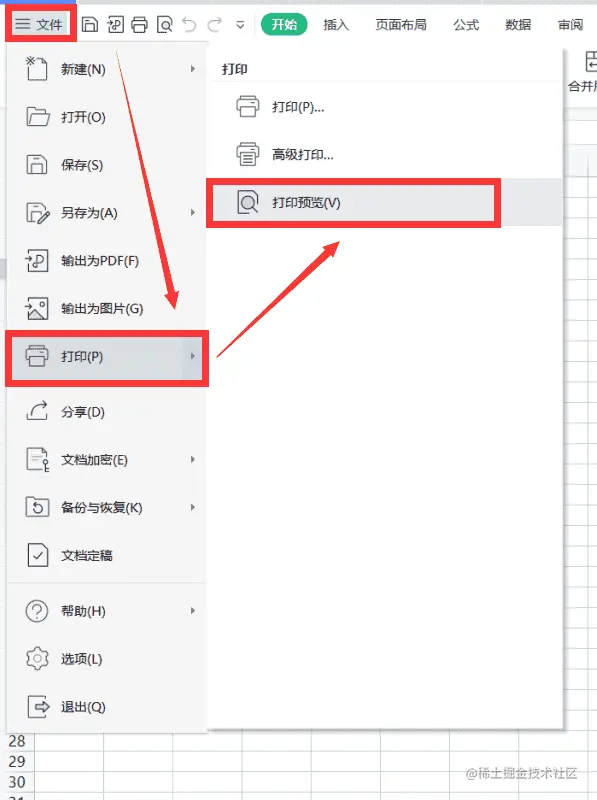Expand the 文档加密(E) submenu arrow

point(192,459)
